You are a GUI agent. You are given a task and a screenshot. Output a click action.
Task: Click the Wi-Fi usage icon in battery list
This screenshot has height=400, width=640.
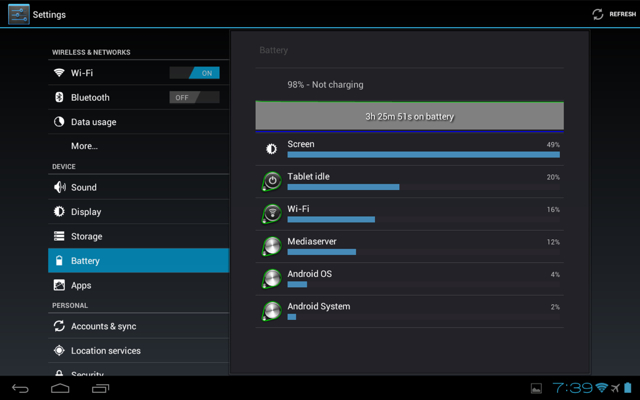271,213
